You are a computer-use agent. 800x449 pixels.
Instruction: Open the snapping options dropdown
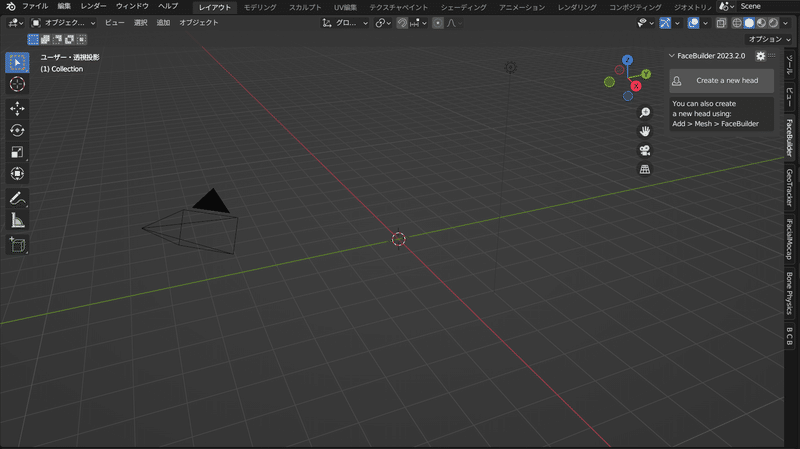(x=418, y=23)
